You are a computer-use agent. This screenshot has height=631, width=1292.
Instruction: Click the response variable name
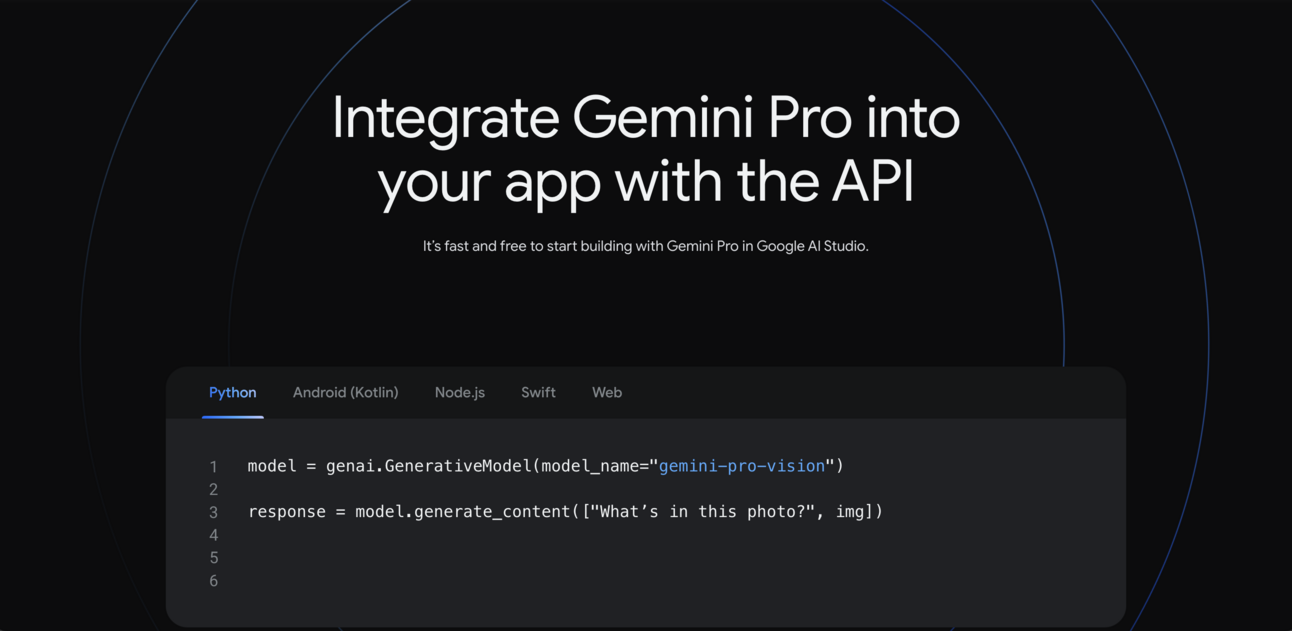tap(288, 511)
